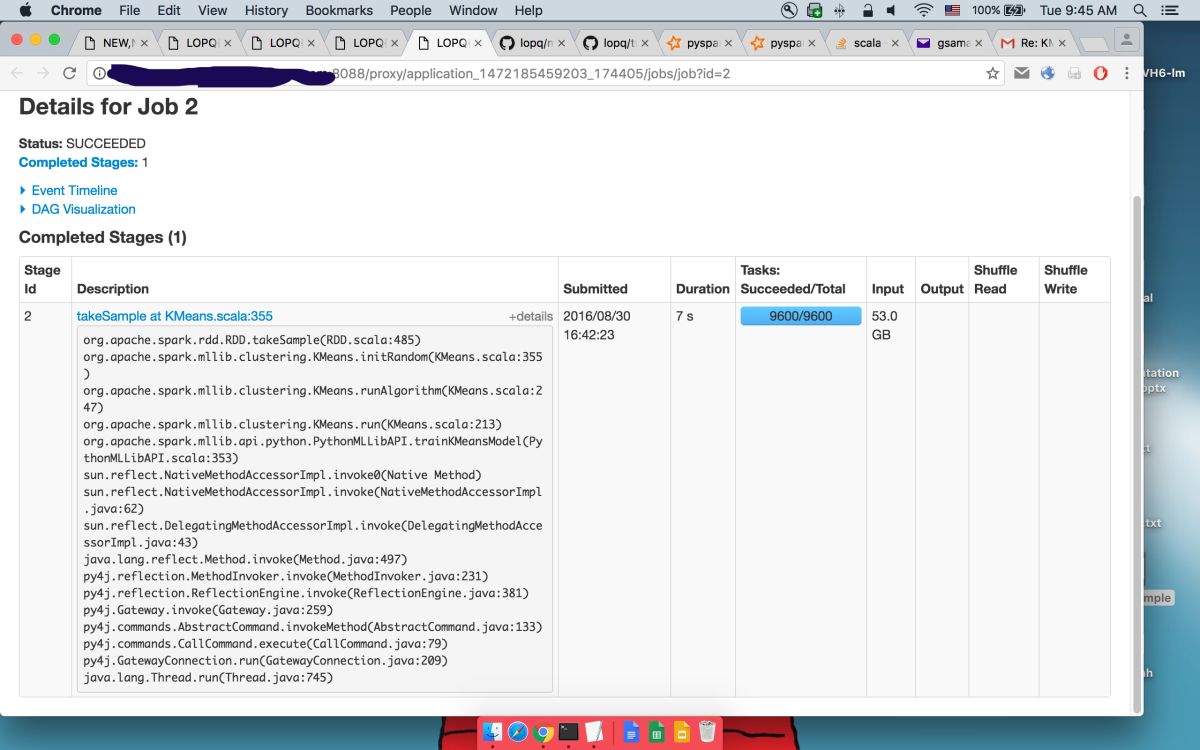Open the Bookmarks menu
Image resolution: width=1200 pixels, height=750 pixels.
coord(339,10)
